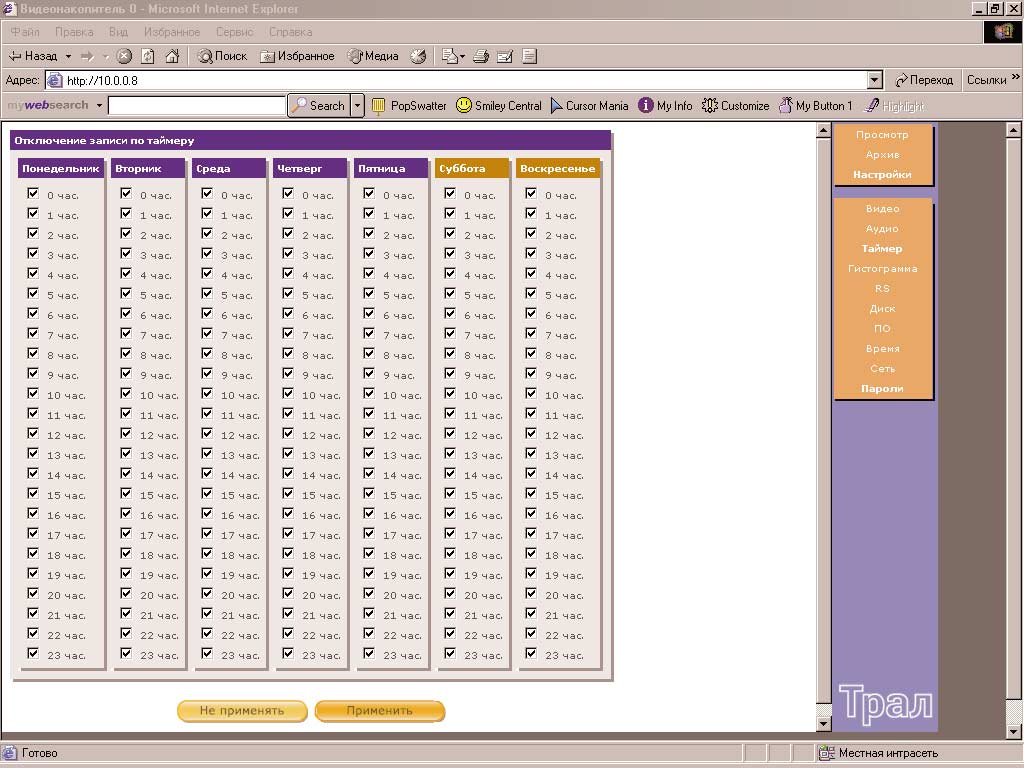Click the Refresh page icon
This screenshot has width=1024, height=768.
point(148,56)
